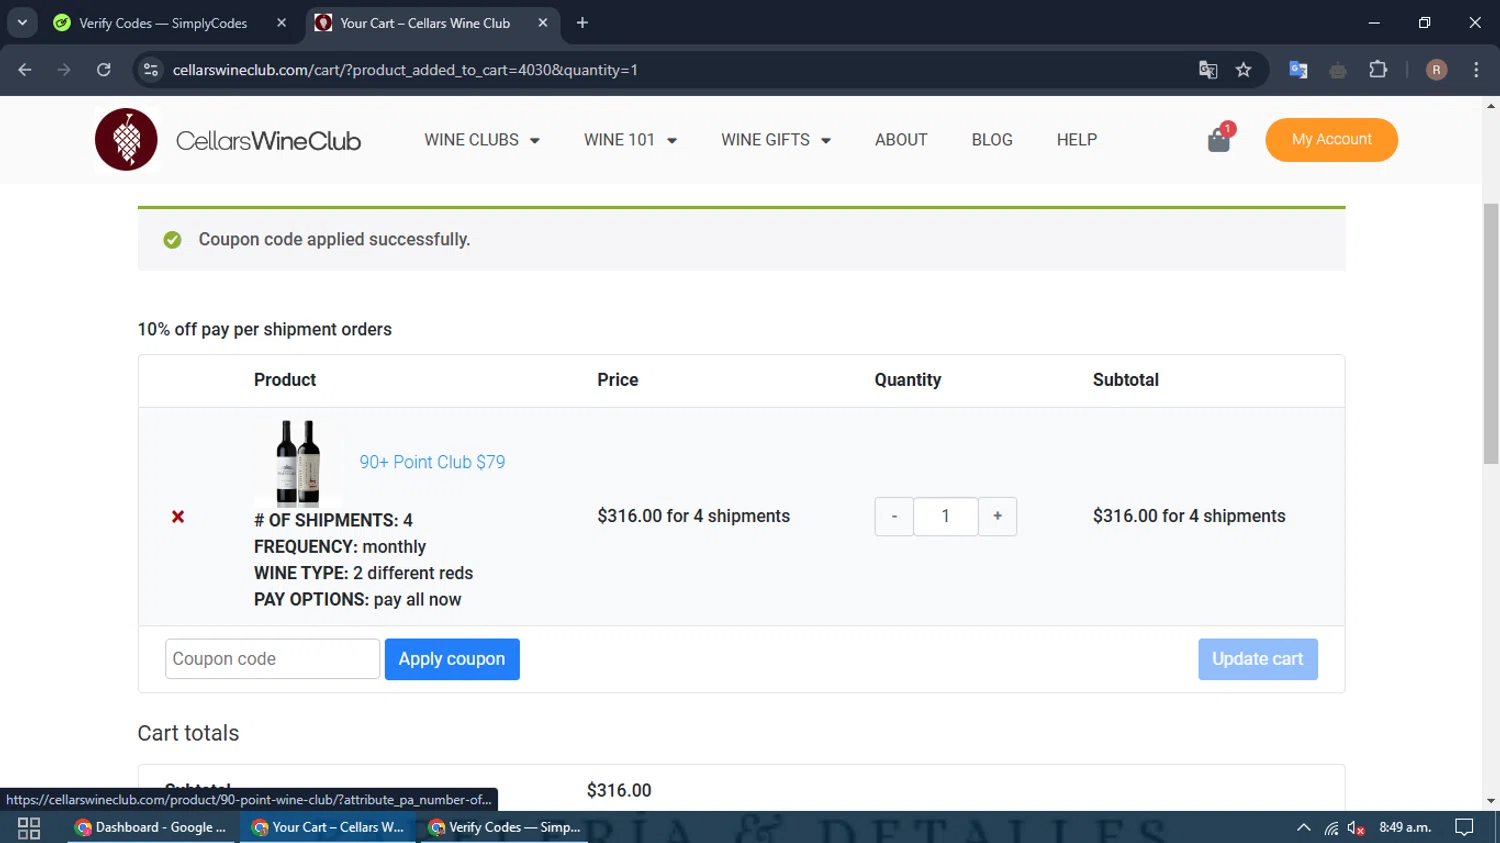1500x843 pixels.
Task: Close the Verify Codes SimplyCodes tab
Action: point(281,23)
